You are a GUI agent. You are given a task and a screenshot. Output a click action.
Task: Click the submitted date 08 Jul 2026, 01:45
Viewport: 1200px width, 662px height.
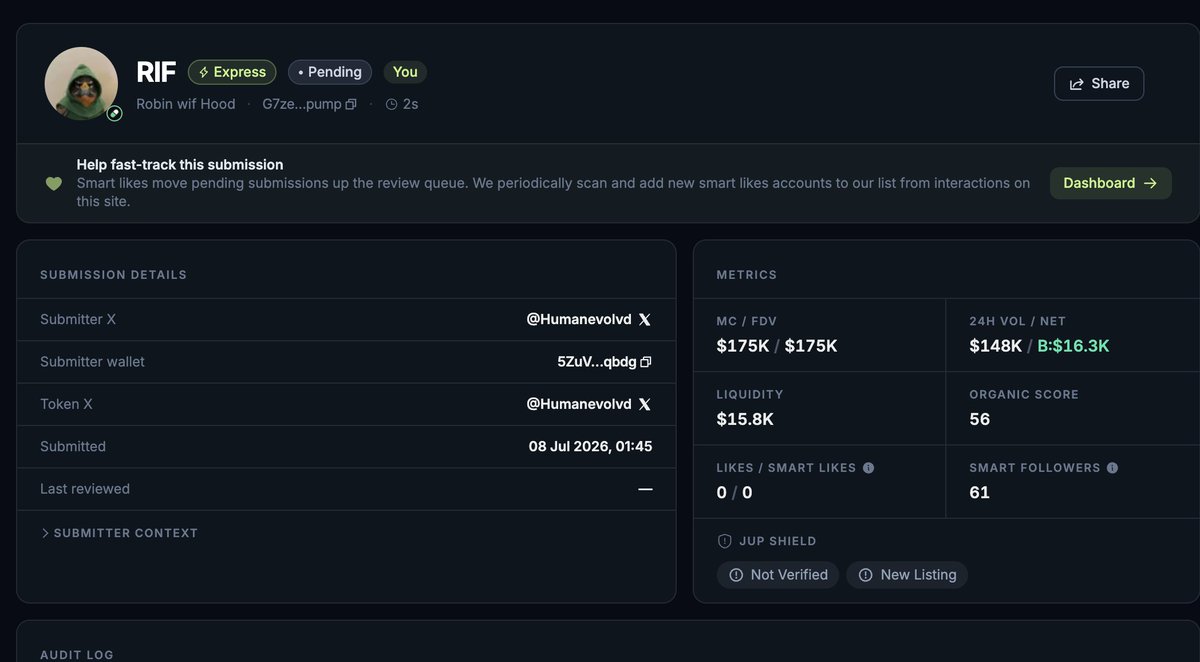point(590,447)
